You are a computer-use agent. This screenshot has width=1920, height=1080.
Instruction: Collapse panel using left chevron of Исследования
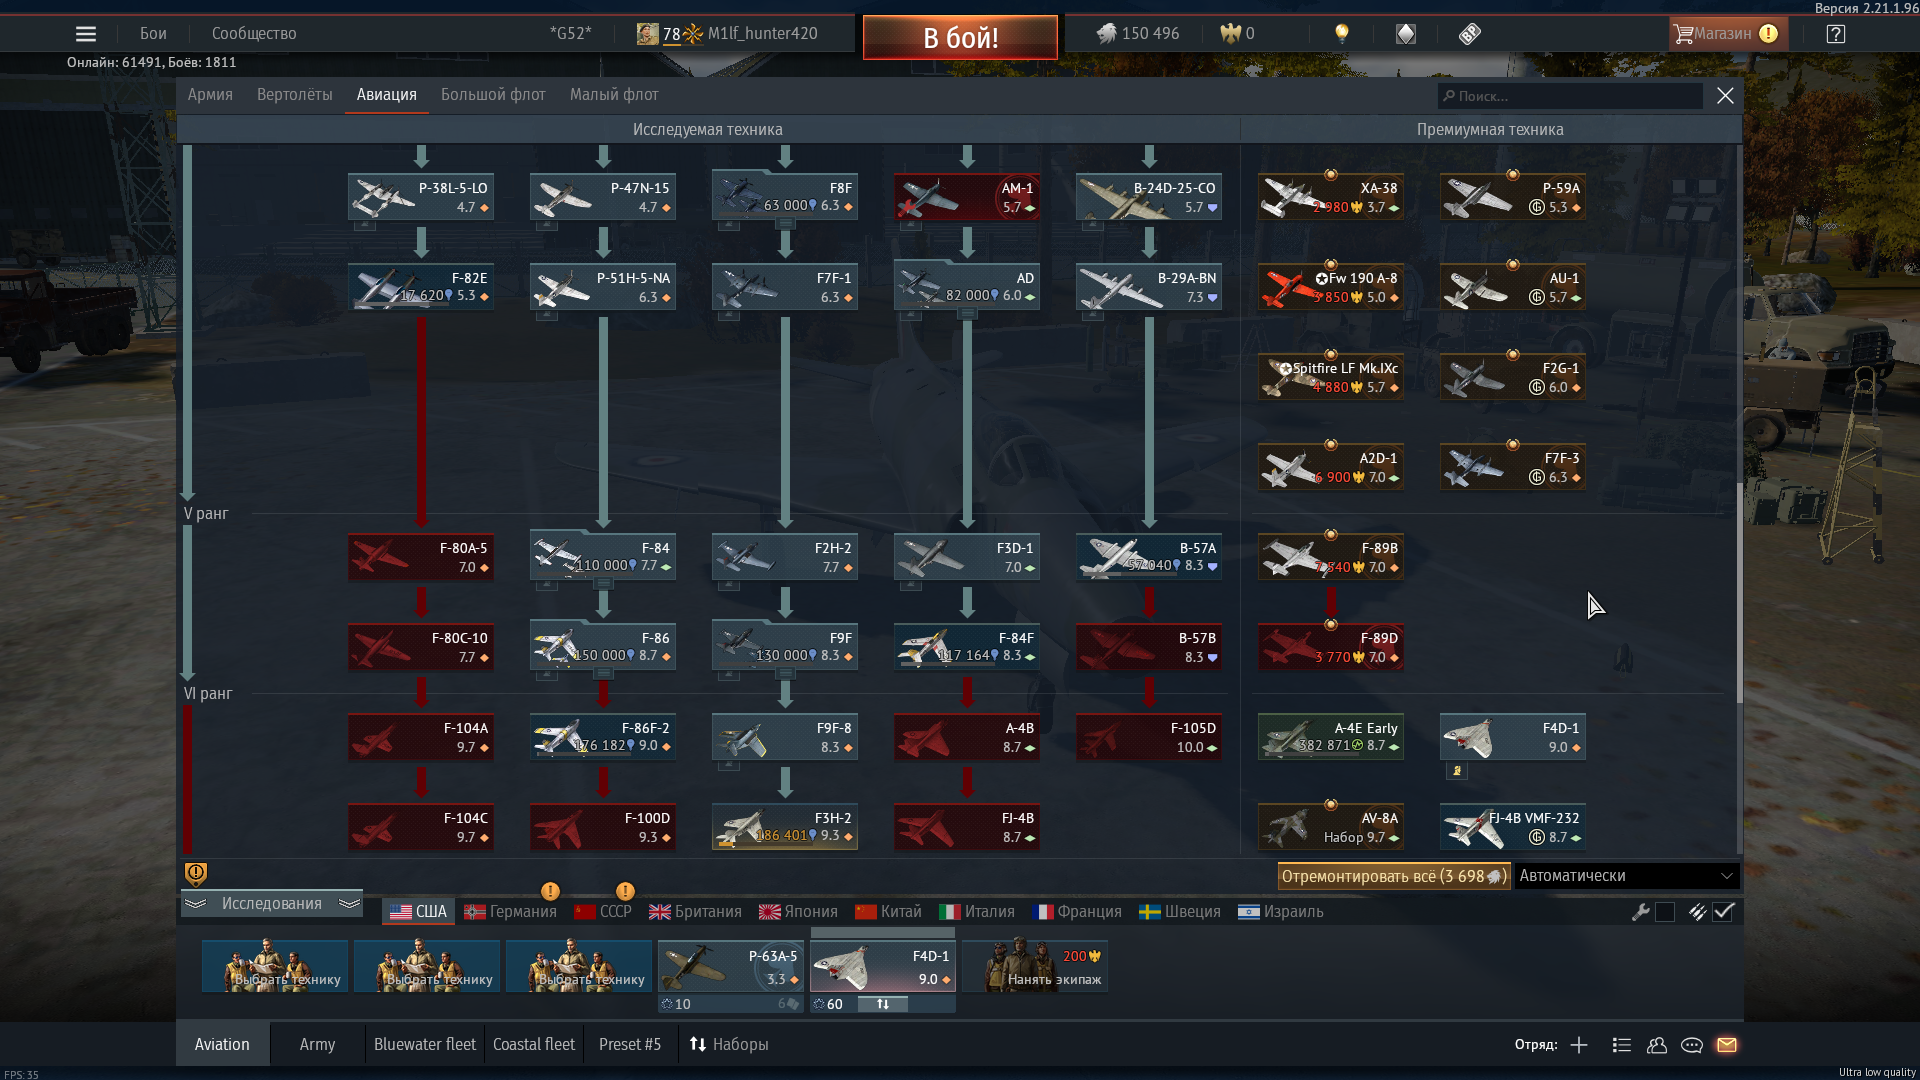coord(195,904)
